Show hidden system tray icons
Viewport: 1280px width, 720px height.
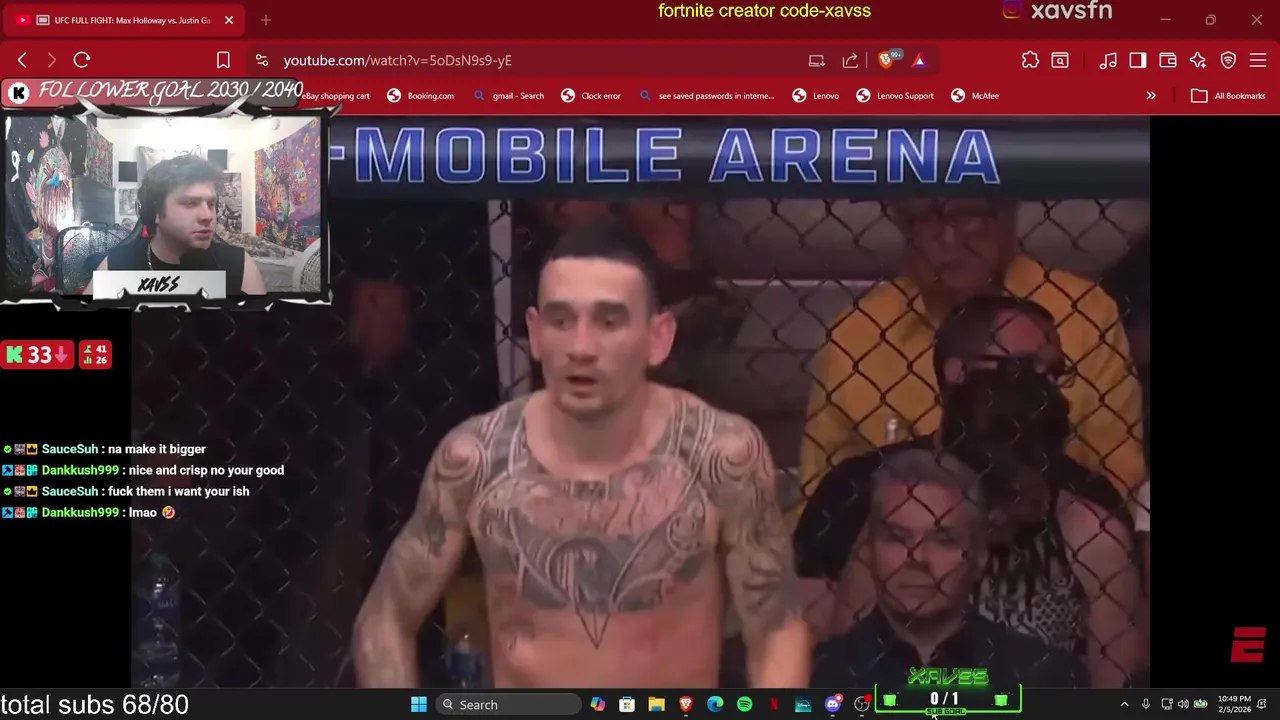click(x=1124, y=705)
